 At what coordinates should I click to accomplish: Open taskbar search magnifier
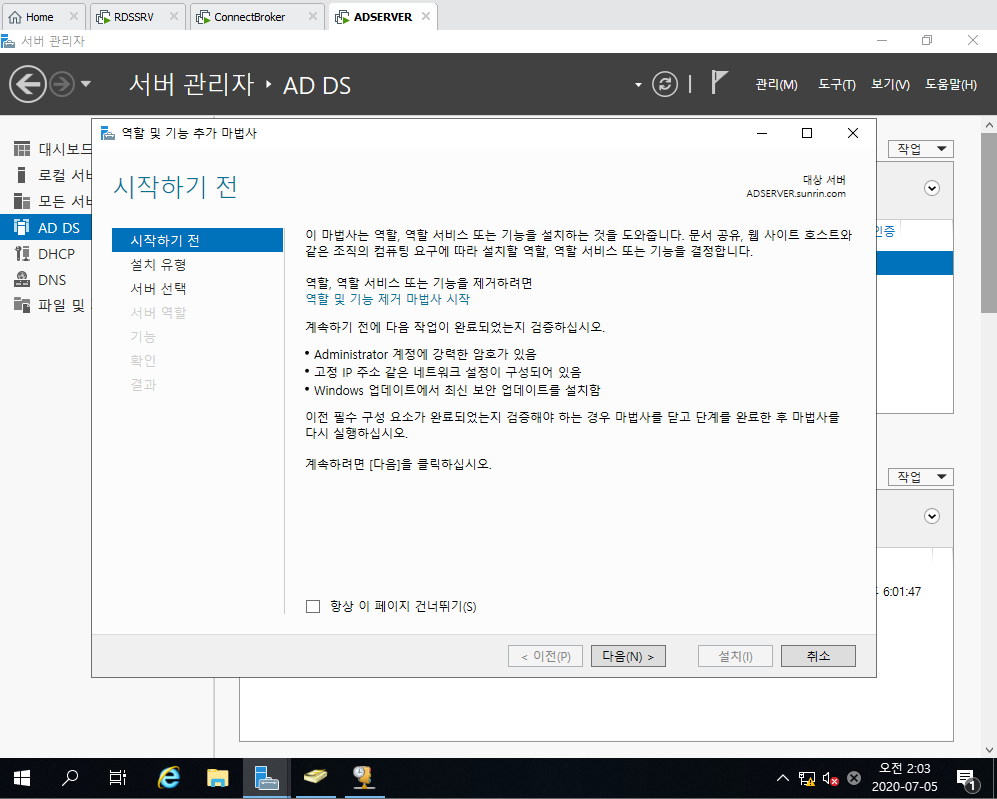[70, 778]
